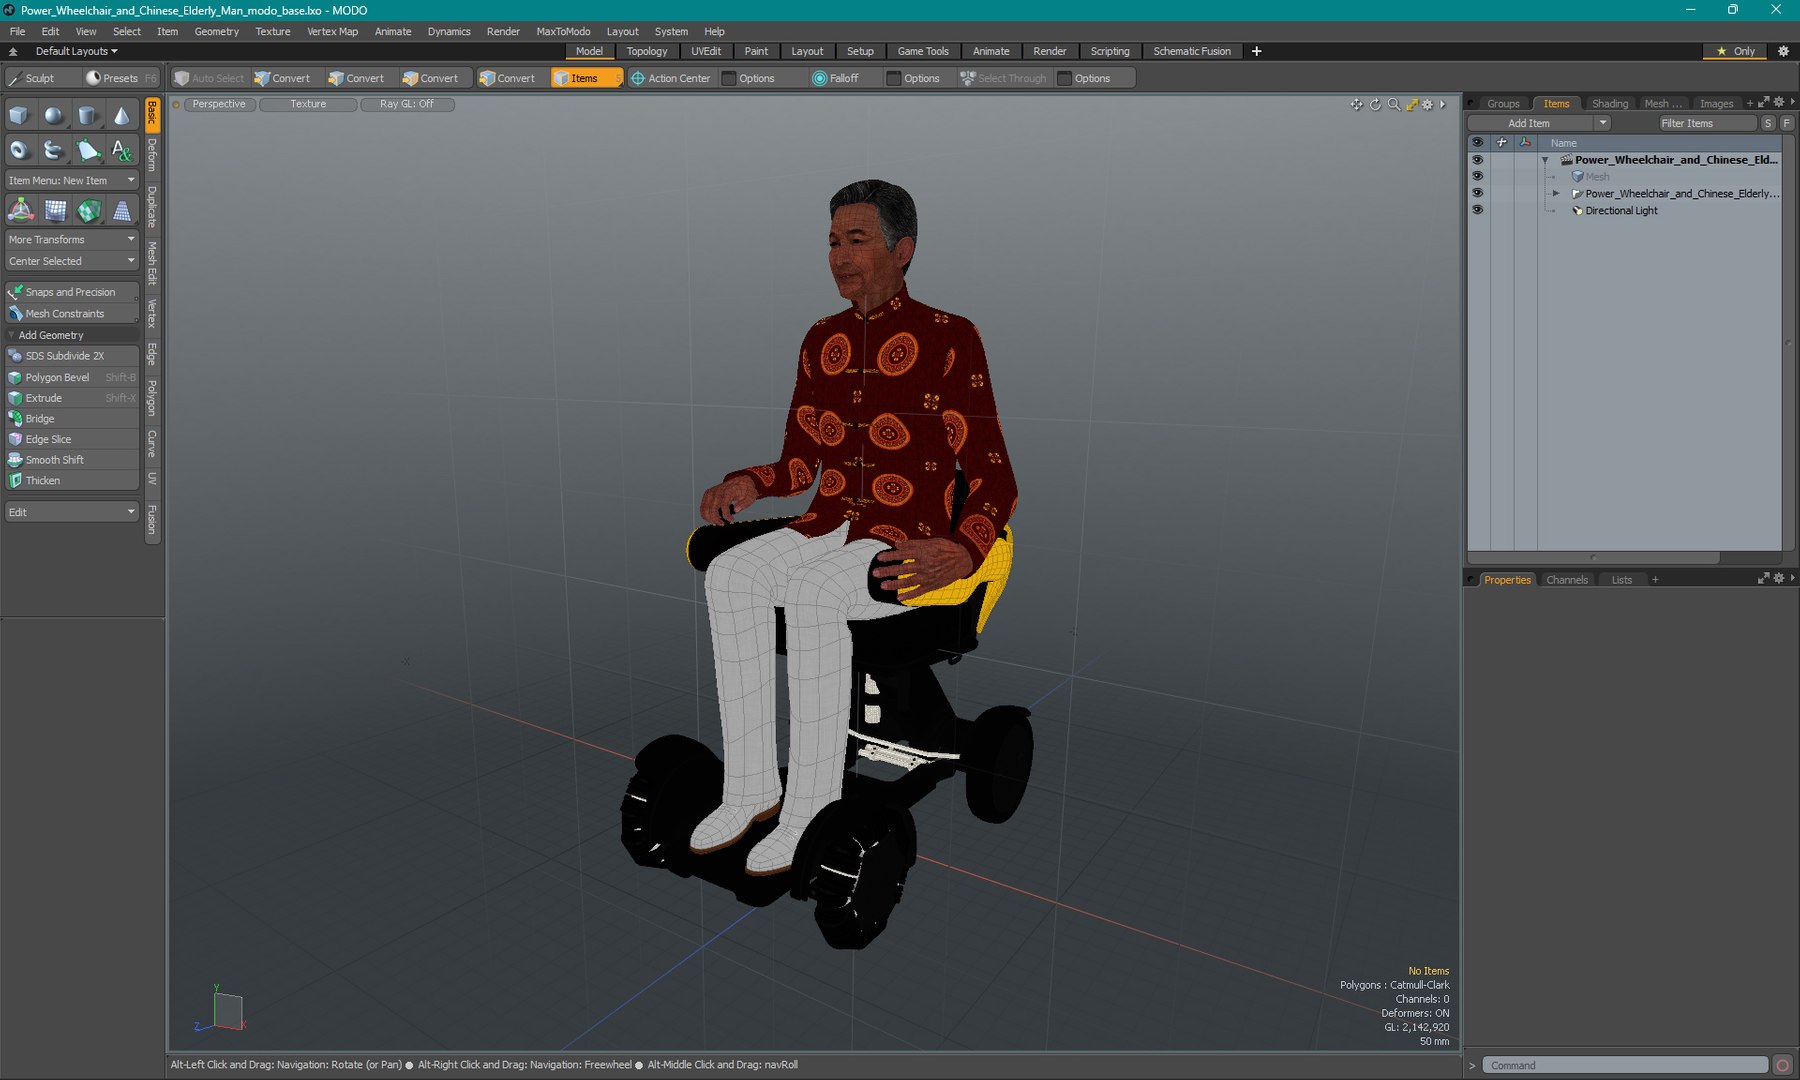
Task: Switch to the UVEdit layout tab
Action: pyautogui.click(x=706, y=51)
